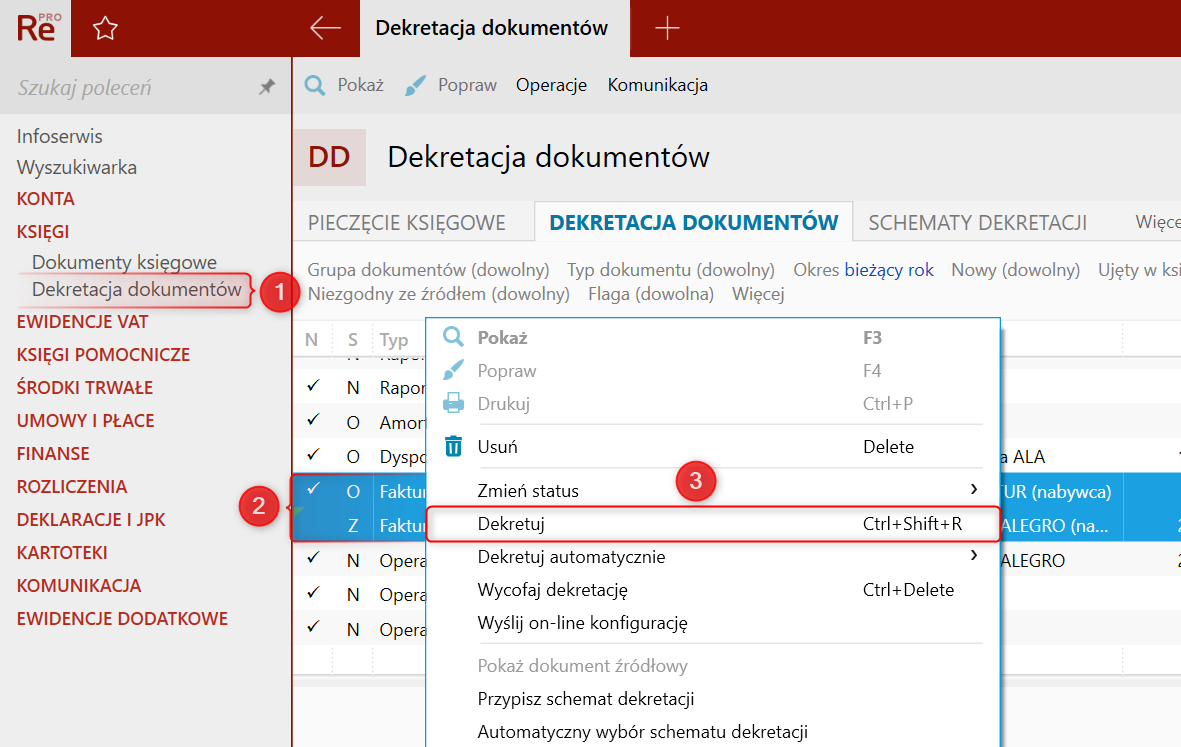Show more filters with Więcej
The image size is (1181, 747).
click(758, 294)
